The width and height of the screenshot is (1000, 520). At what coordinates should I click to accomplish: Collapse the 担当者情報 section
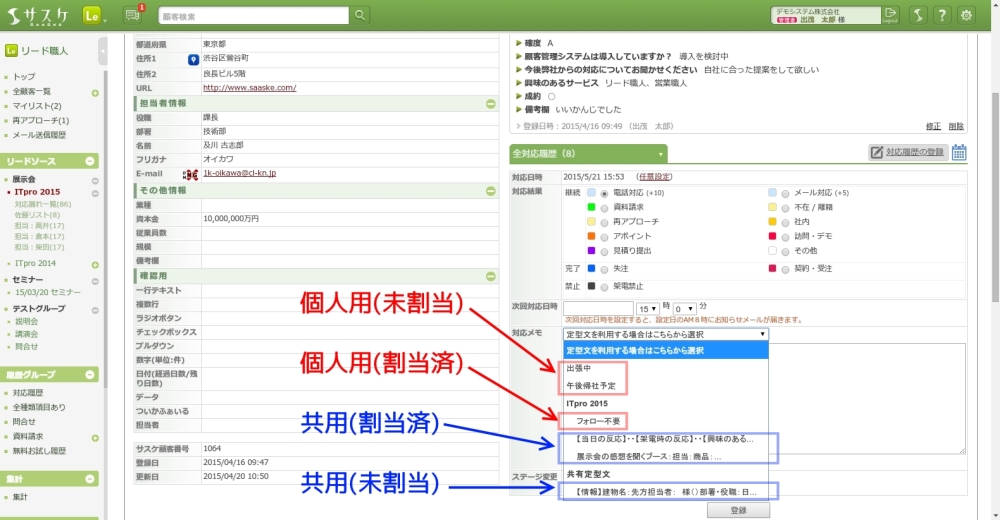pyautogui.click(x=490, y=104)
